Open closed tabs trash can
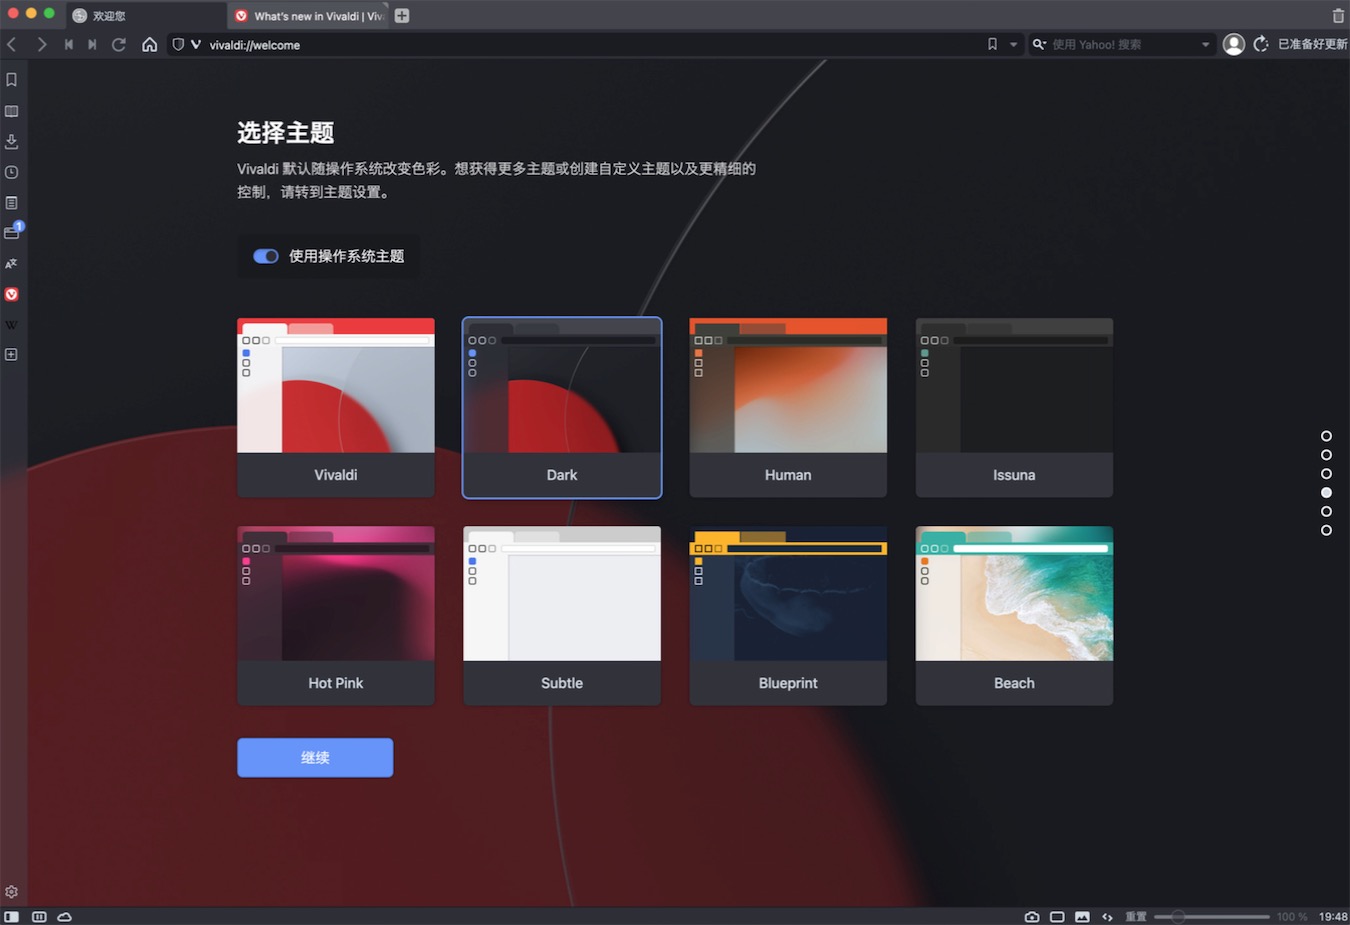Image resolution: width=1350 pixels, height=925 pixels. (x=1338, y=15)
